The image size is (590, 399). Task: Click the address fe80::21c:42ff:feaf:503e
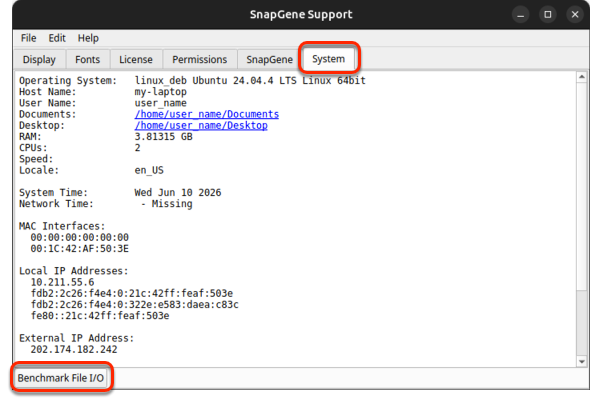coord(100,316)
